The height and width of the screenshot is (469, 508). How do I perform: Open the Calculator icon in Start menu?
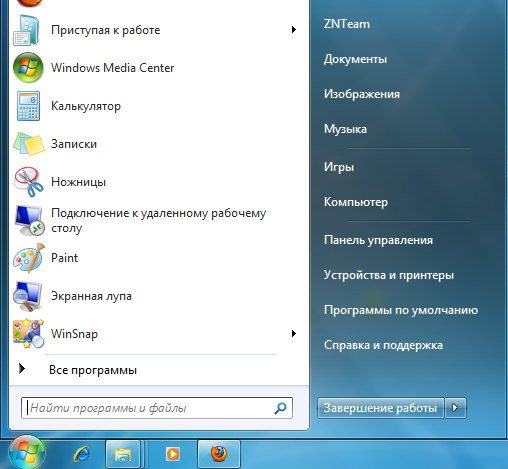(x=28, y=106)
